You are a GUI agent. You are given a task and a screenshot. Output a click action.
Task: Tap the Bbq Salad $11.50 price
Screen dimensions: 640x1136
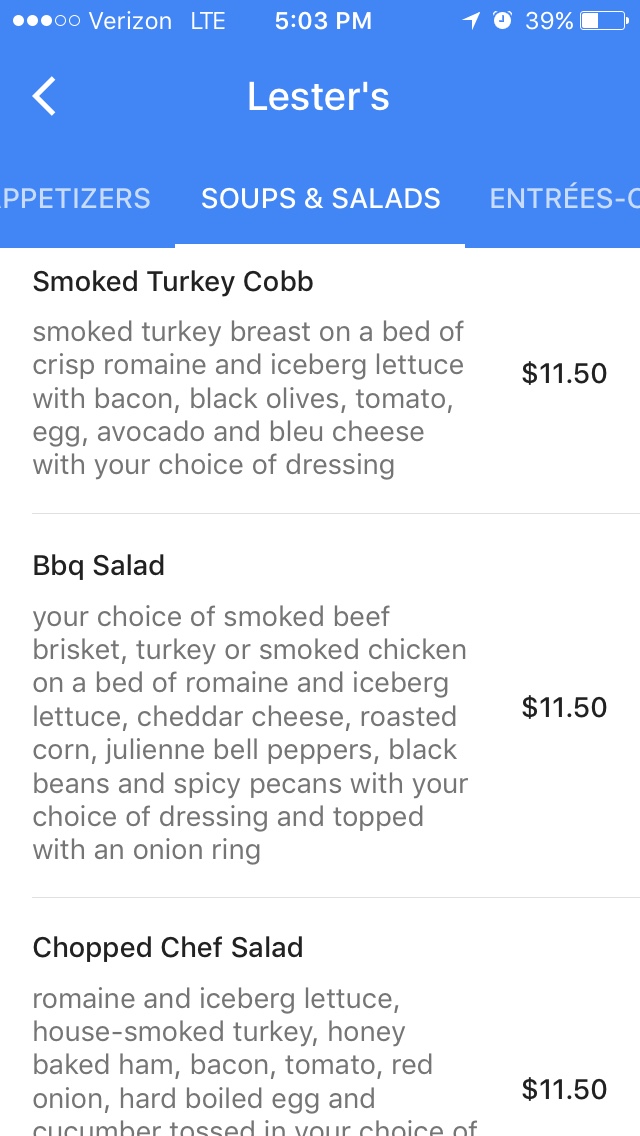(x=564, y=708)
